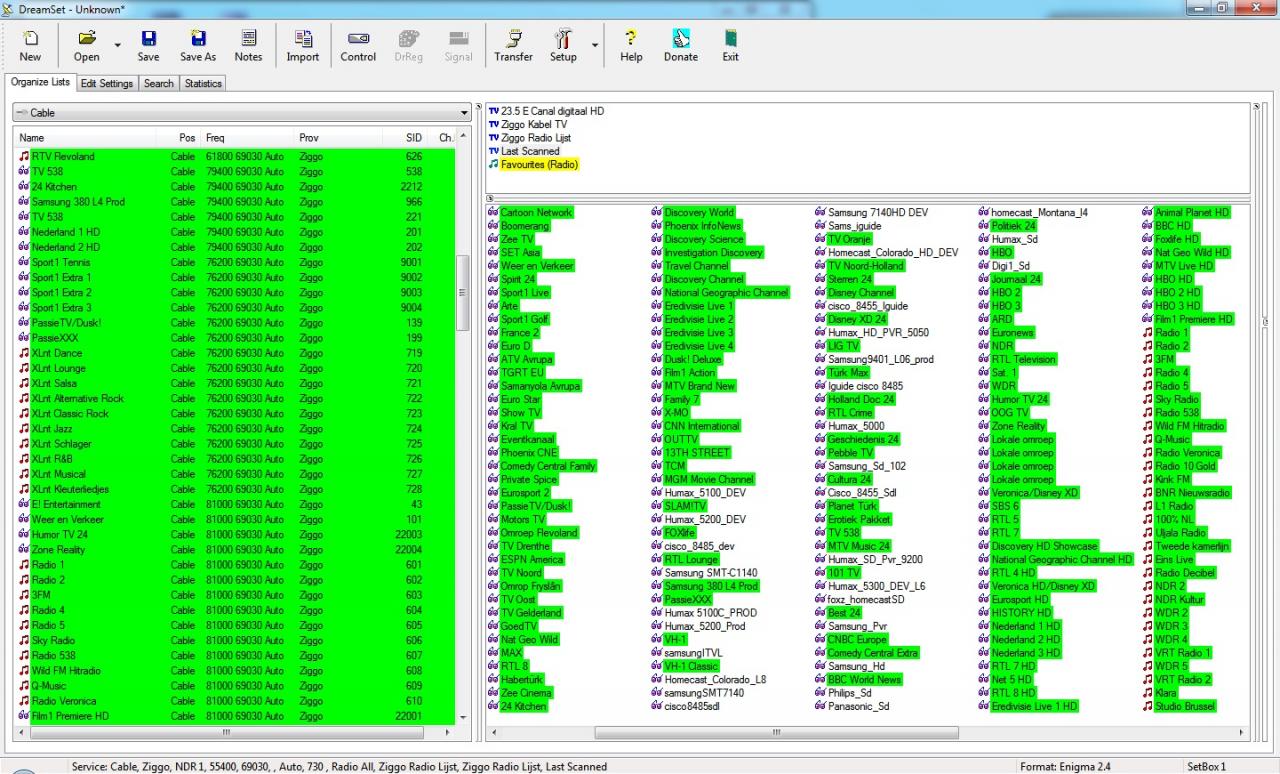Click homecast_Montana_l4 in the bouquet

[x=1040, y=213]
